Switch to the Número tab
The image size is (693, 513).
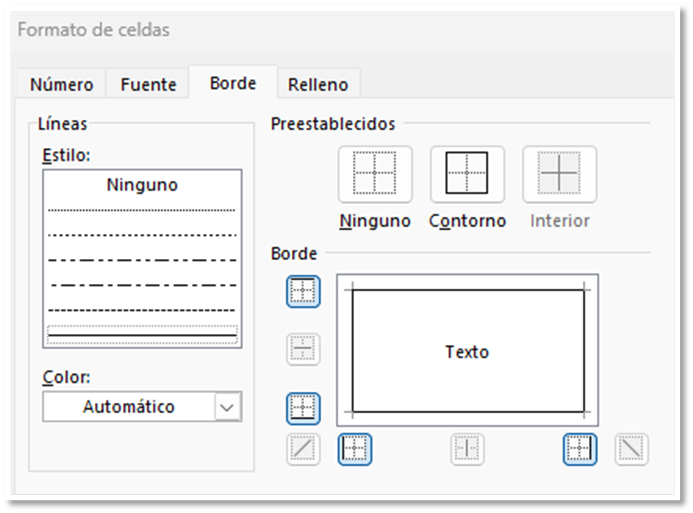(62, 85)
